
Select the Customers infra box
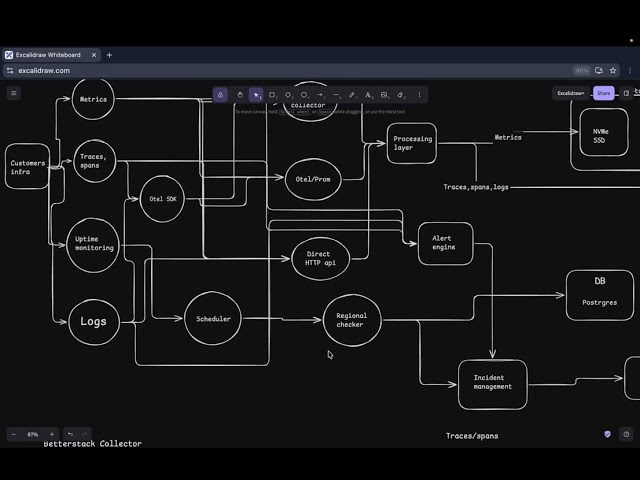tap(27, 167)
